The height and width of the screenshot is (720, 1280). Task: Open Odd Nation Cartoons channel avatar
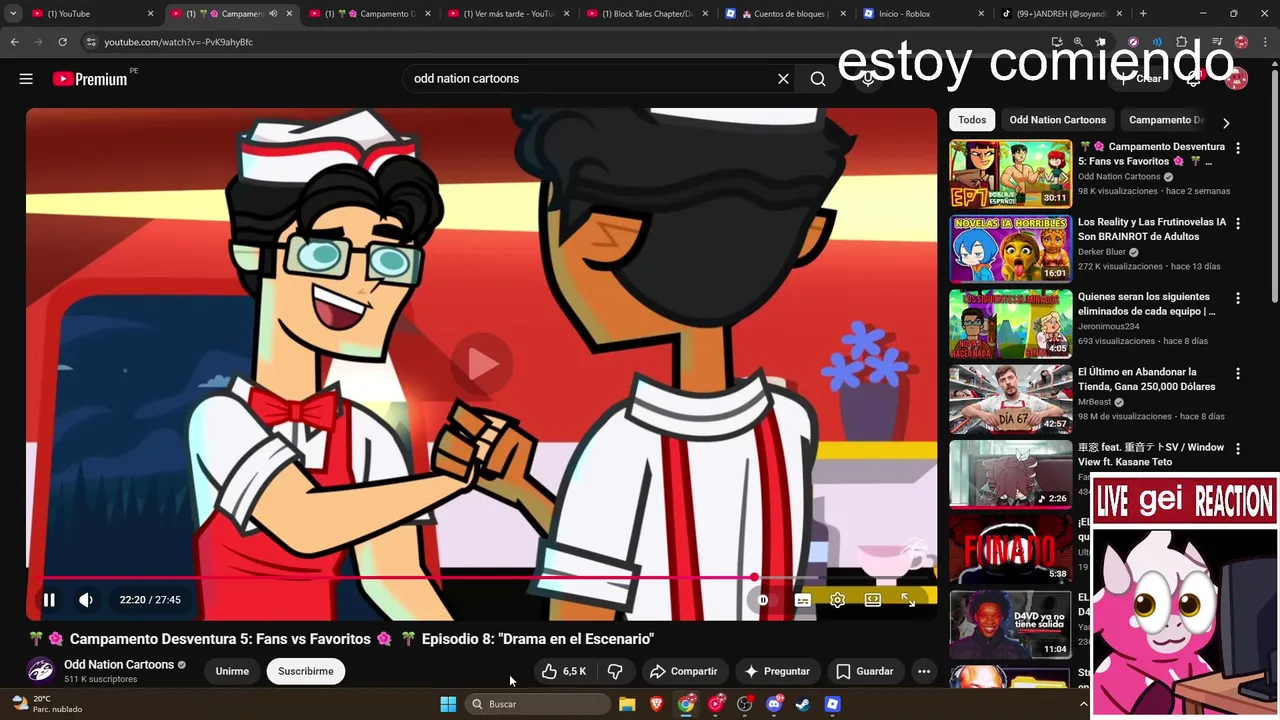[x=41, y=671]
